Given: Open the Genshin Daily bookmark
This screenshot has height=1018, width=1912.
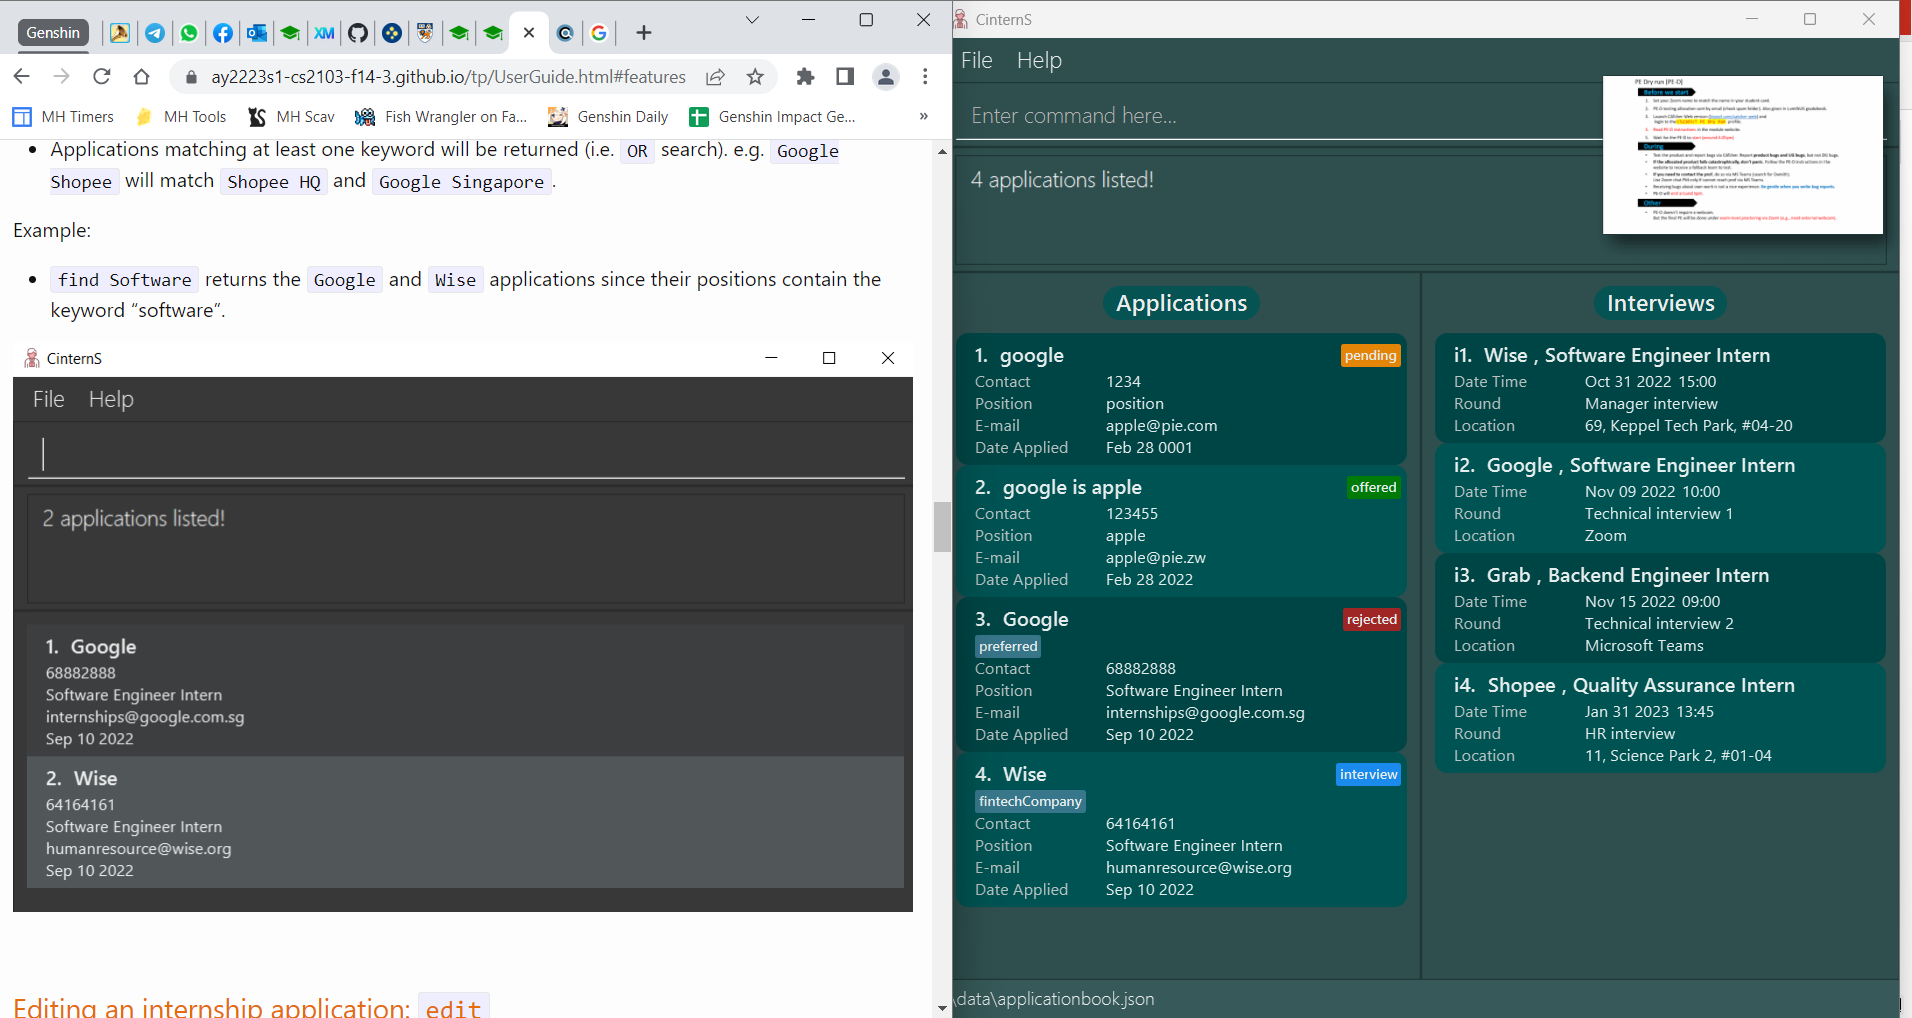Looking at the screenshot, I should coord(608,117).
